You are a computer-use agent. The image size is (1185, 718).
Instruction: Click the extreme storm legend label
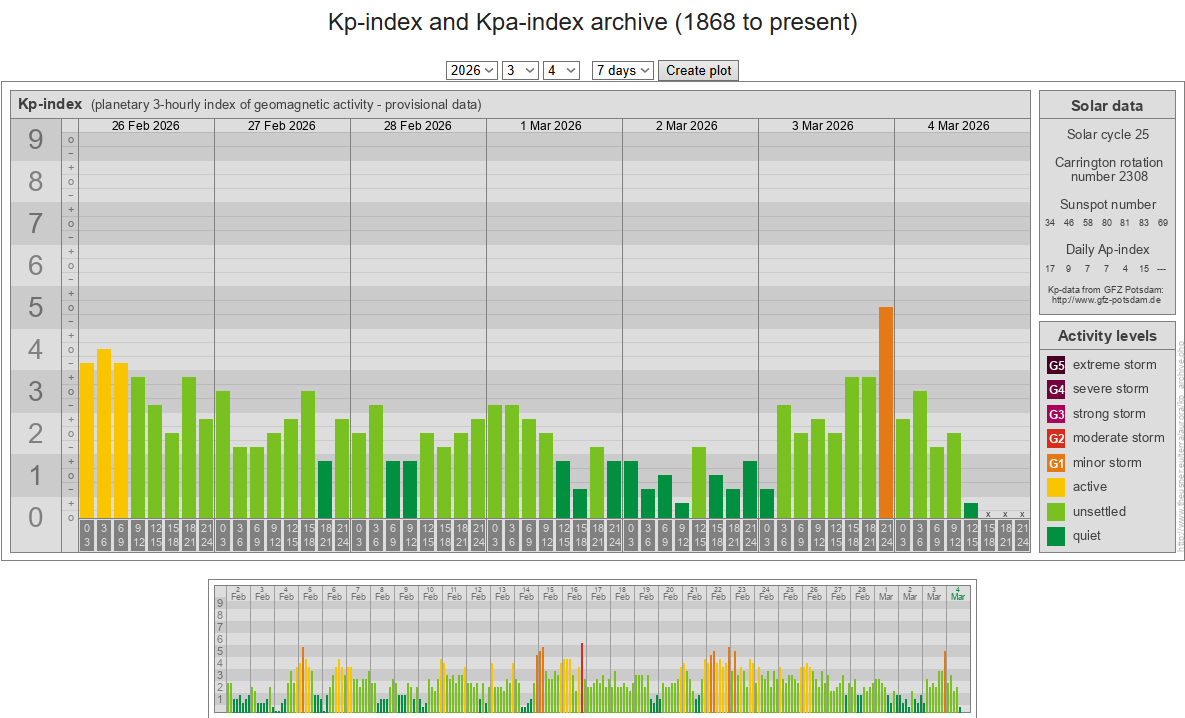(x=1115, y=365)
